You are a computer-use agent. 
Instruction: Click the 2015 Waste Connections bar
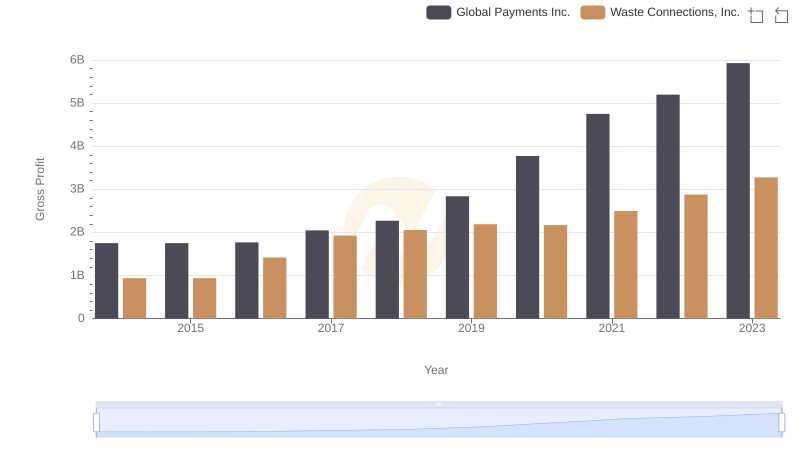(205, 298)
